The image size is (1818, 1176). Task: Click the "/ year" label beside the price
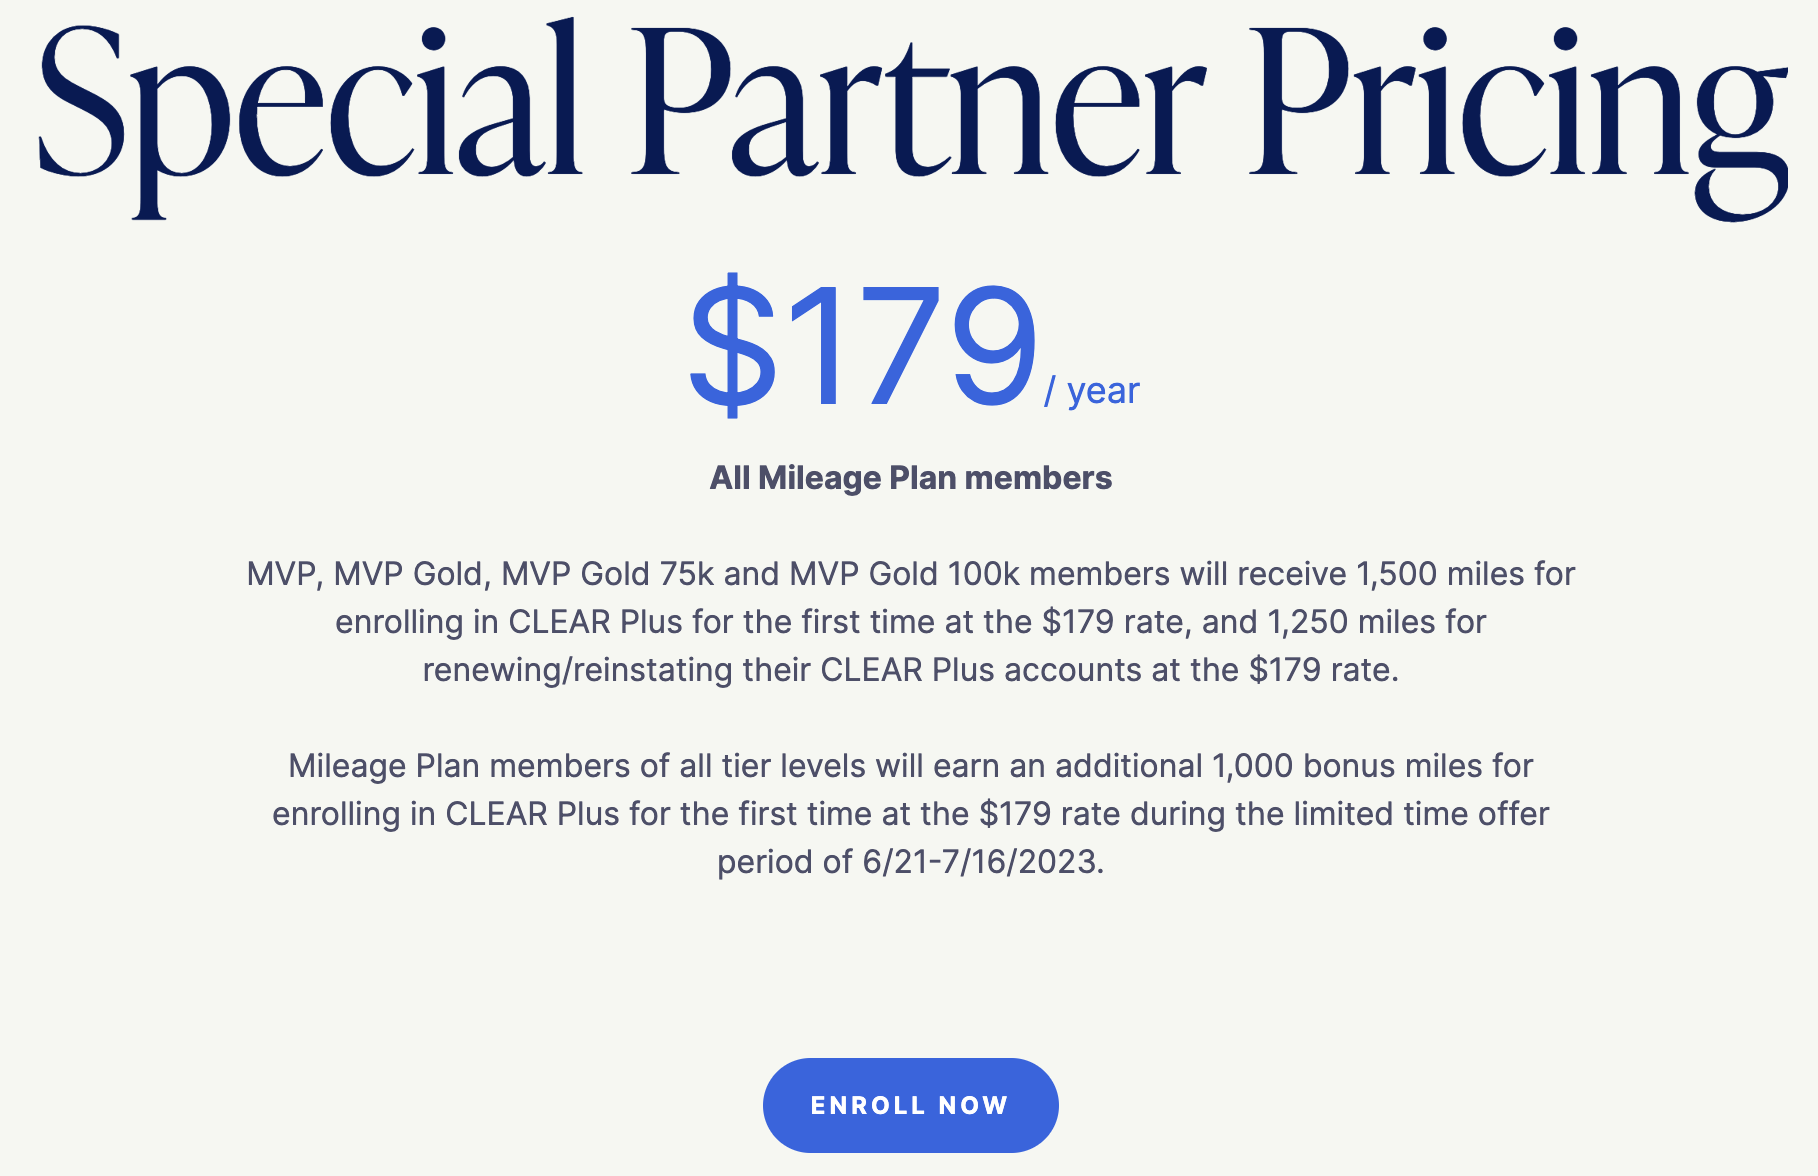pyautogui.click(x=1092, y=391)
